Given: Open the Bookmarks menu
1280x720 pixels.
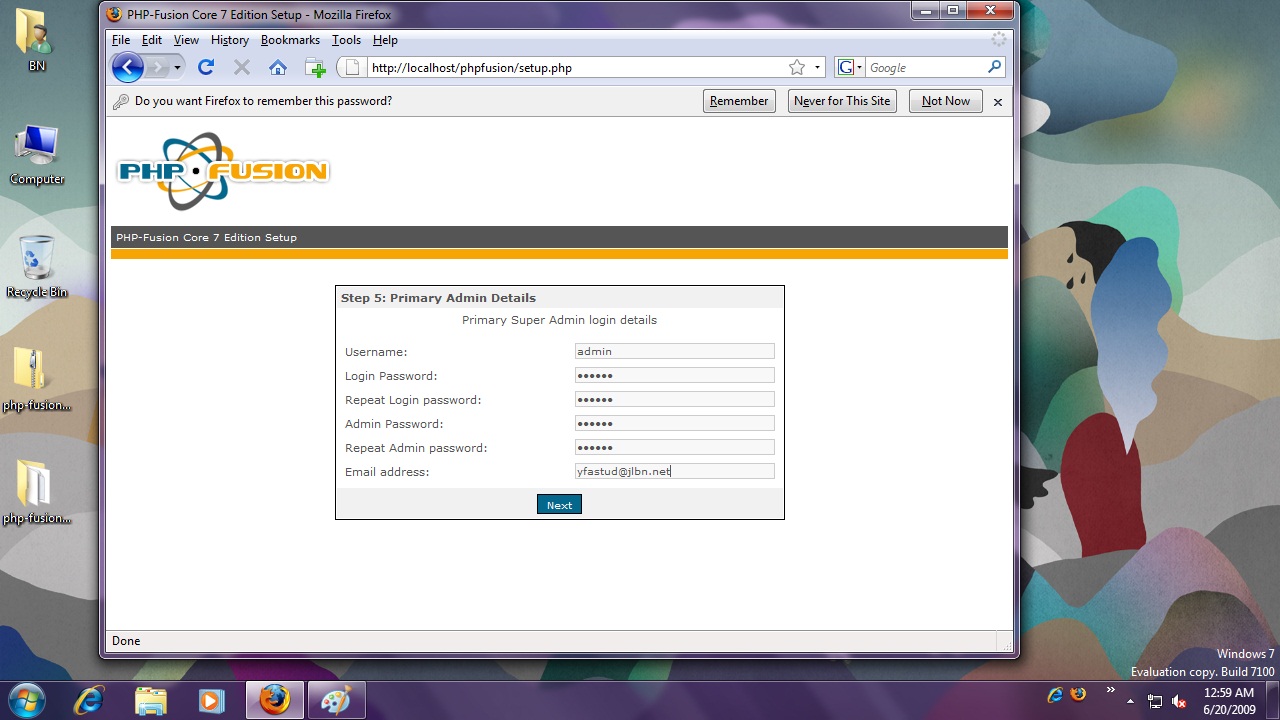Looking at the screenshot, I should (x=290, y=40).
